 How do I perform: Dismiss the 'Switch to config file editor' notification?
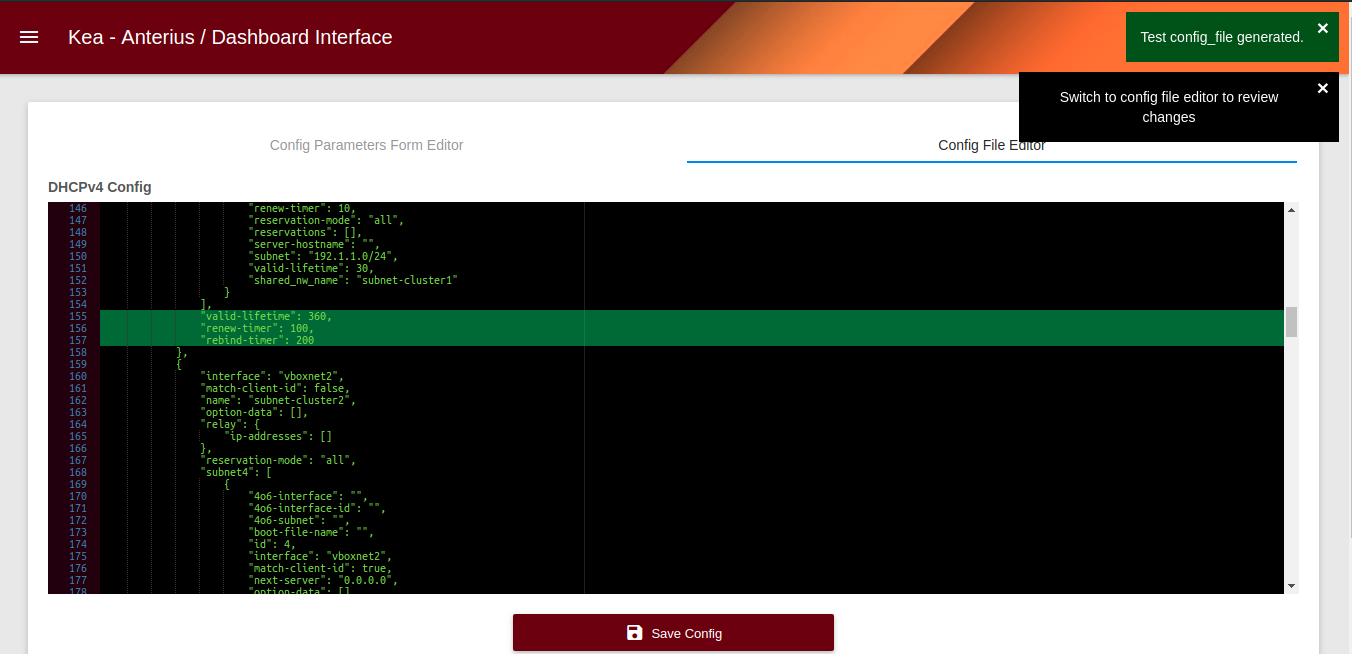point(1323,88)
